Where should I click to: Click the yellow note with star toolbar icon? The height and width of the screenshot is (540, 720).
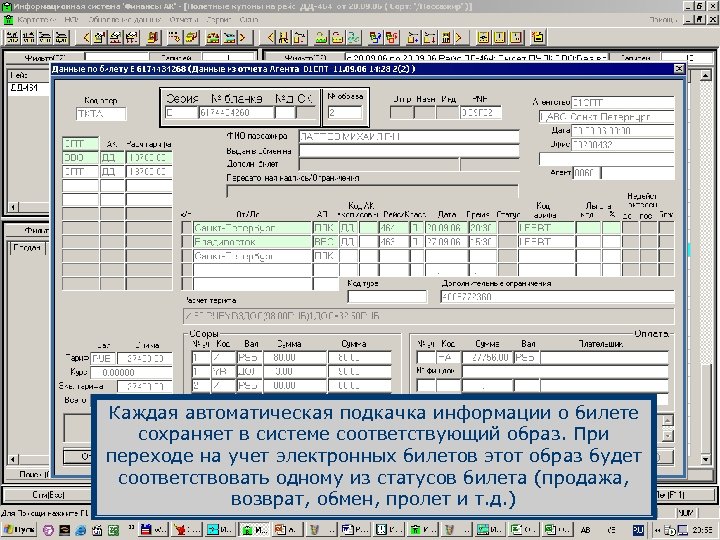coord(537,38)
